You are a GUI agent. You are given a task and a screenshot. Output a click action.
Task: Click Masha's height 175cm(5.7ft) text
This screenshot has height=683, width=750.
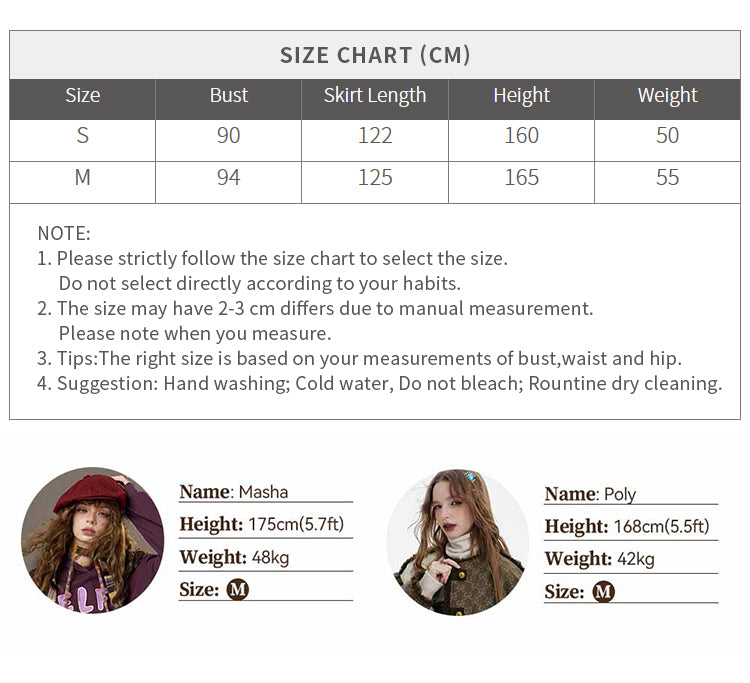[296, 524]
